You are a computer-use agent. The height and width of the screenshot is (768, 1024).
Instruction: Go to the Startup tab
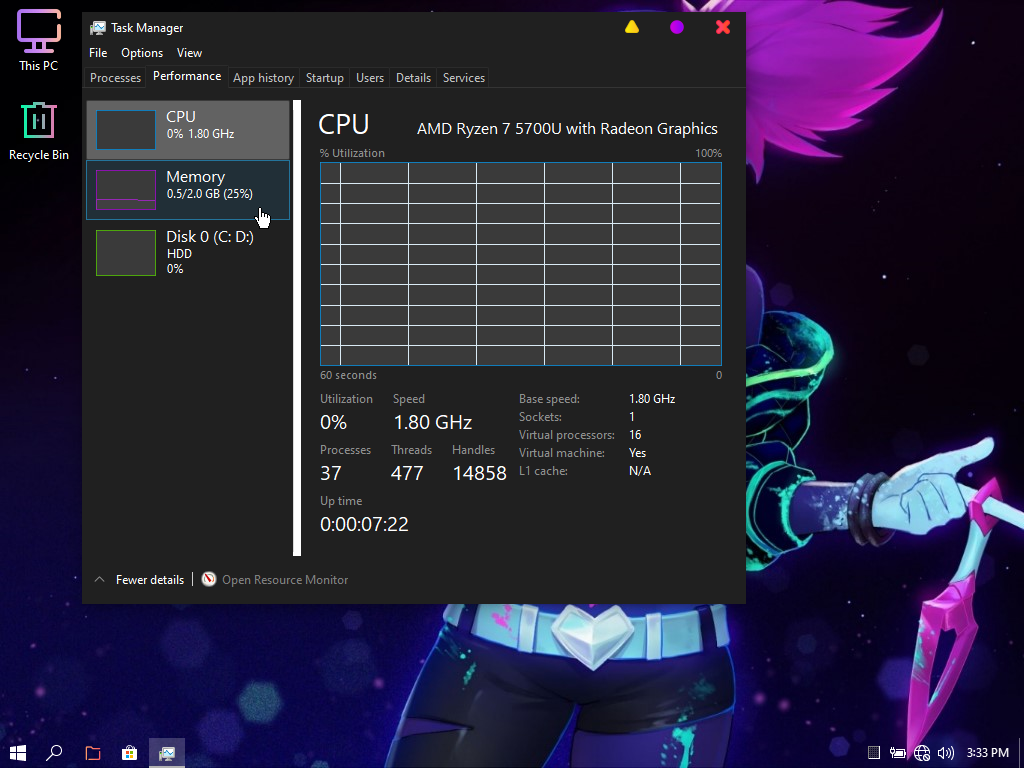coord(325,78)
